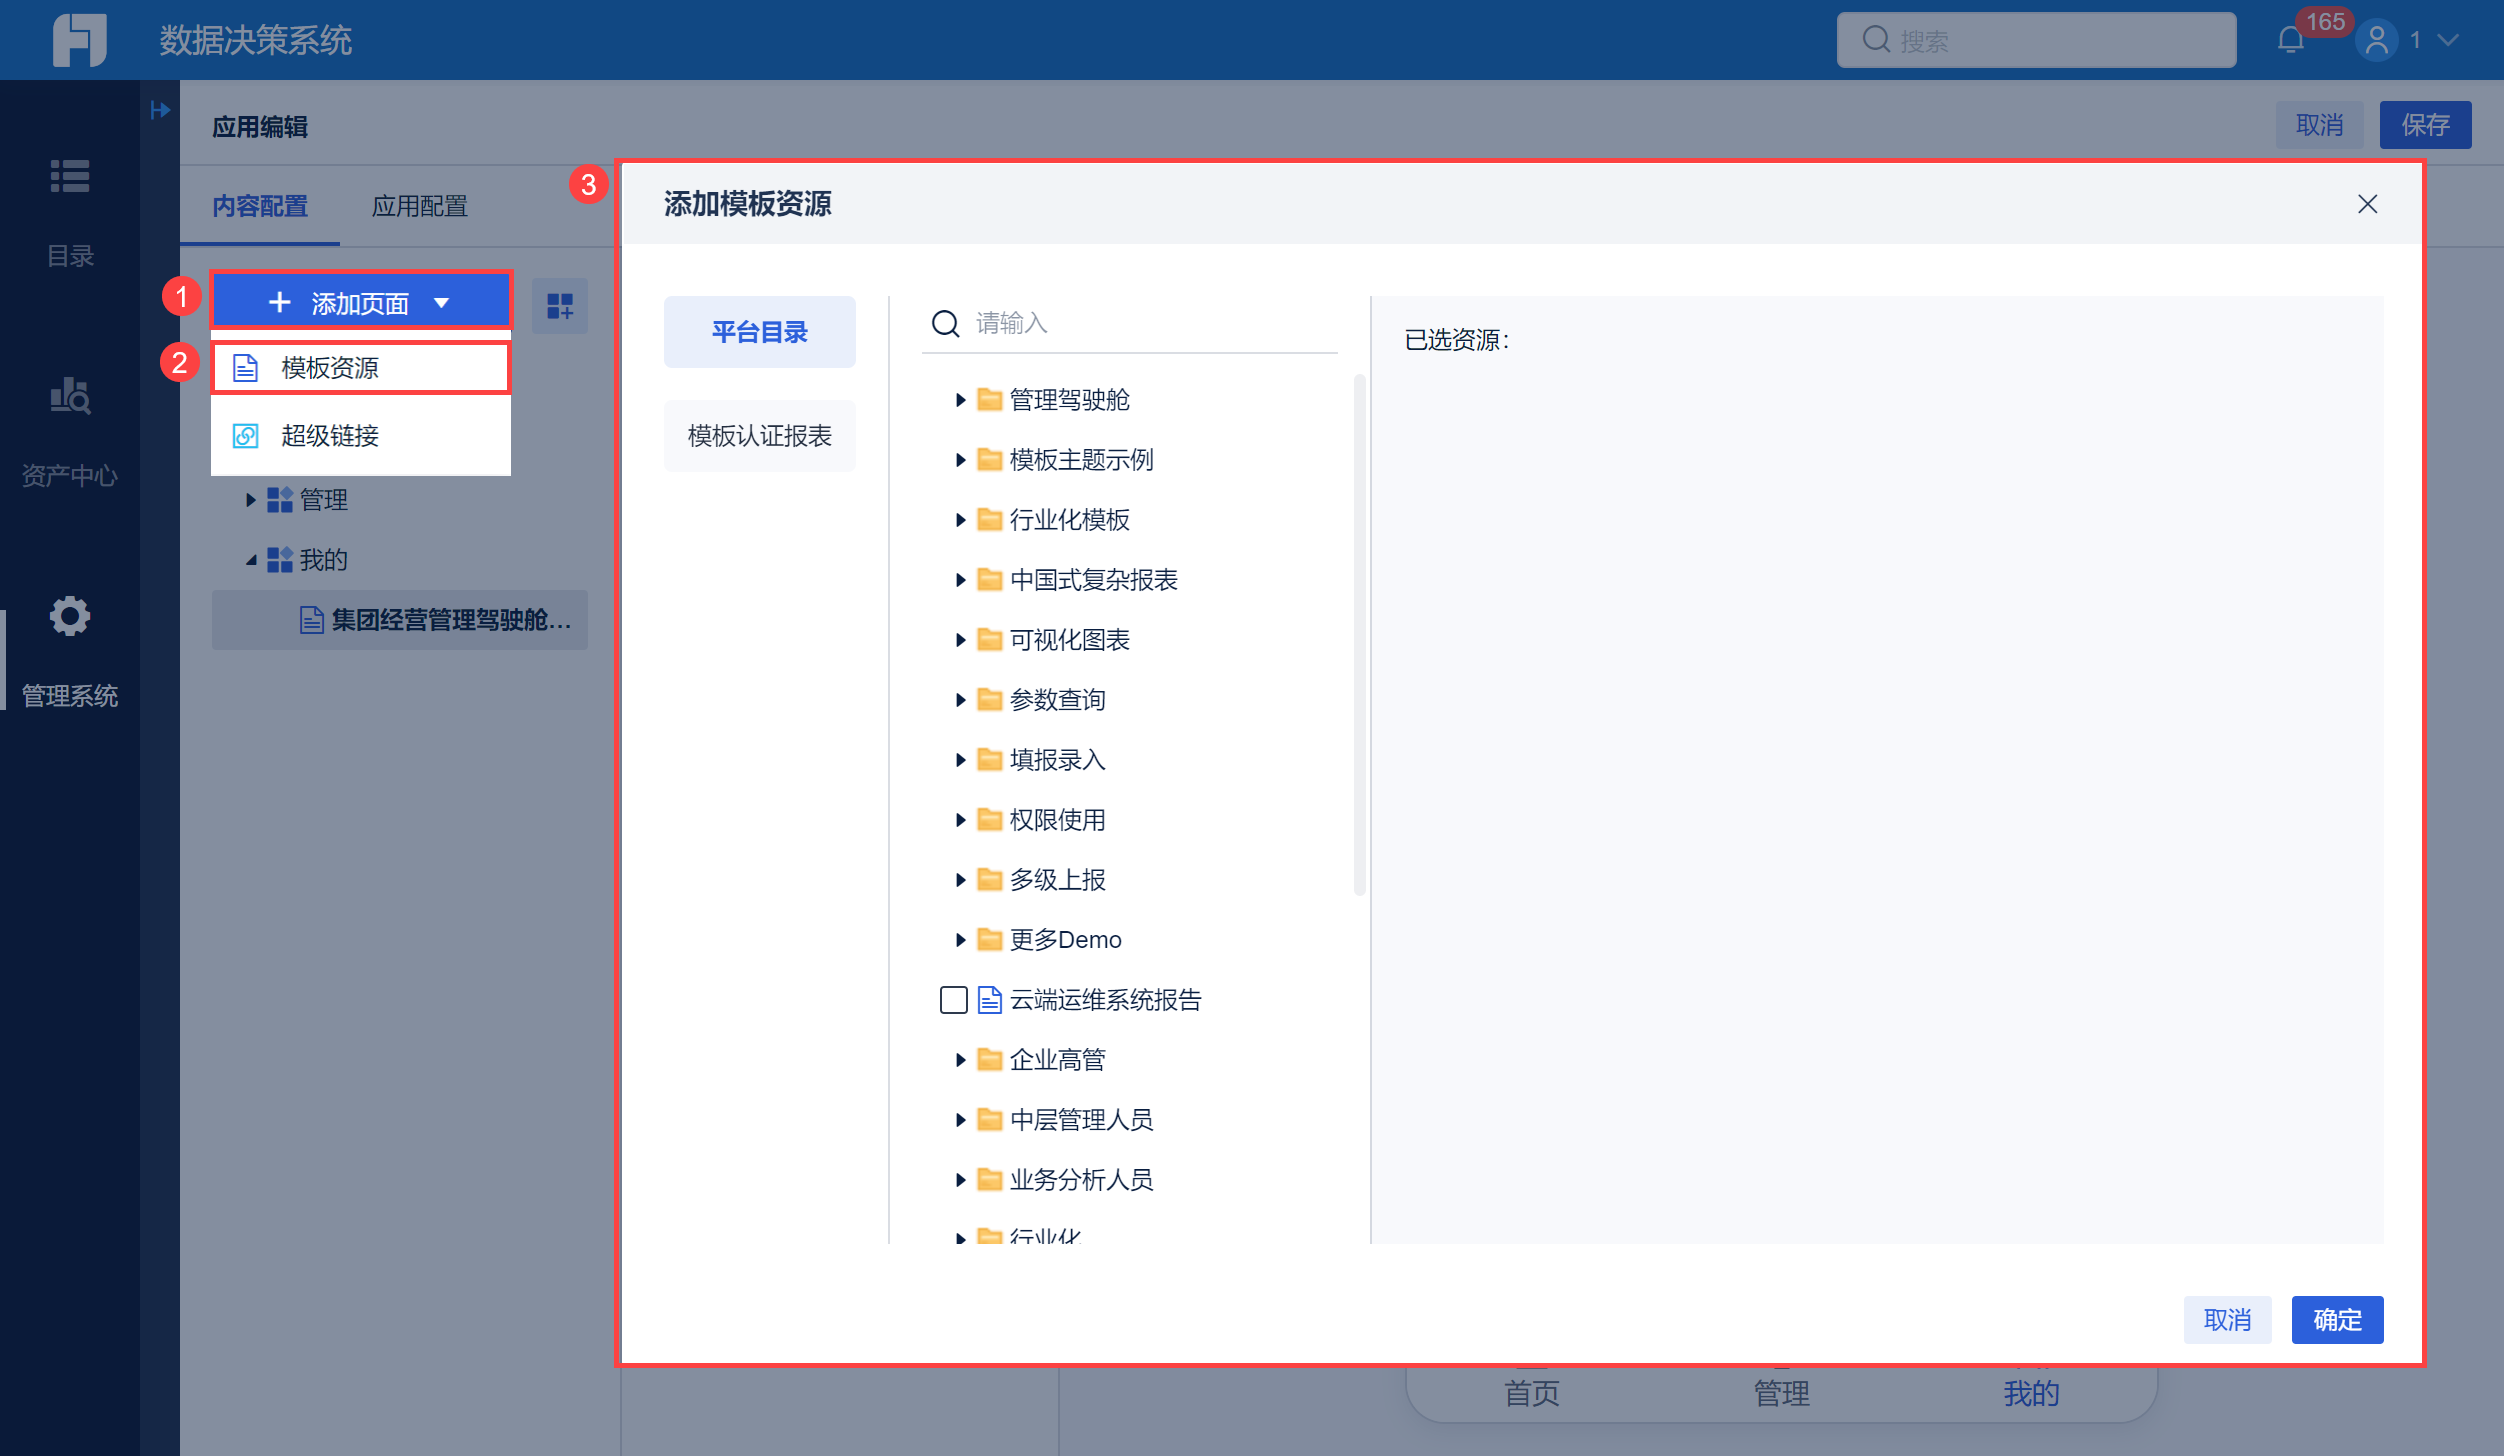Click the folder tree vertical scrollbar

click(1359, 634)
